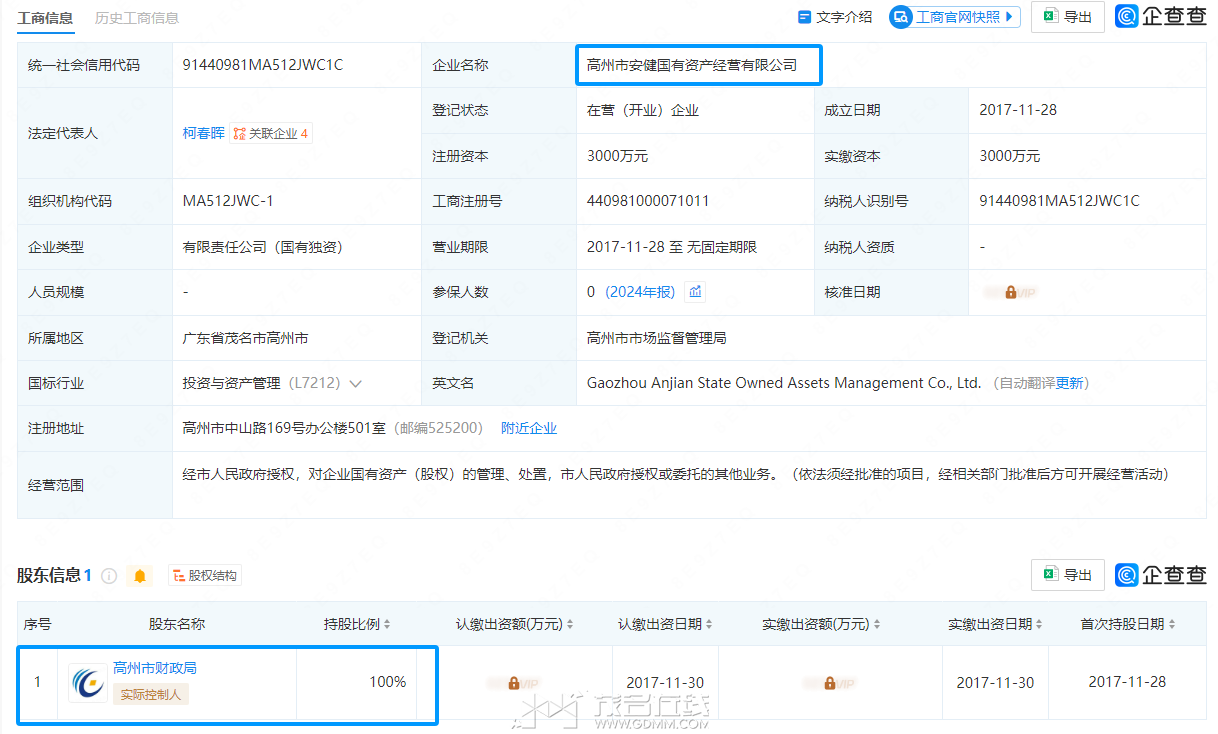Expand the 国标行业 dropdown chevron
This screenshot has height=734, width=1218.
click(x=355, y=384)
